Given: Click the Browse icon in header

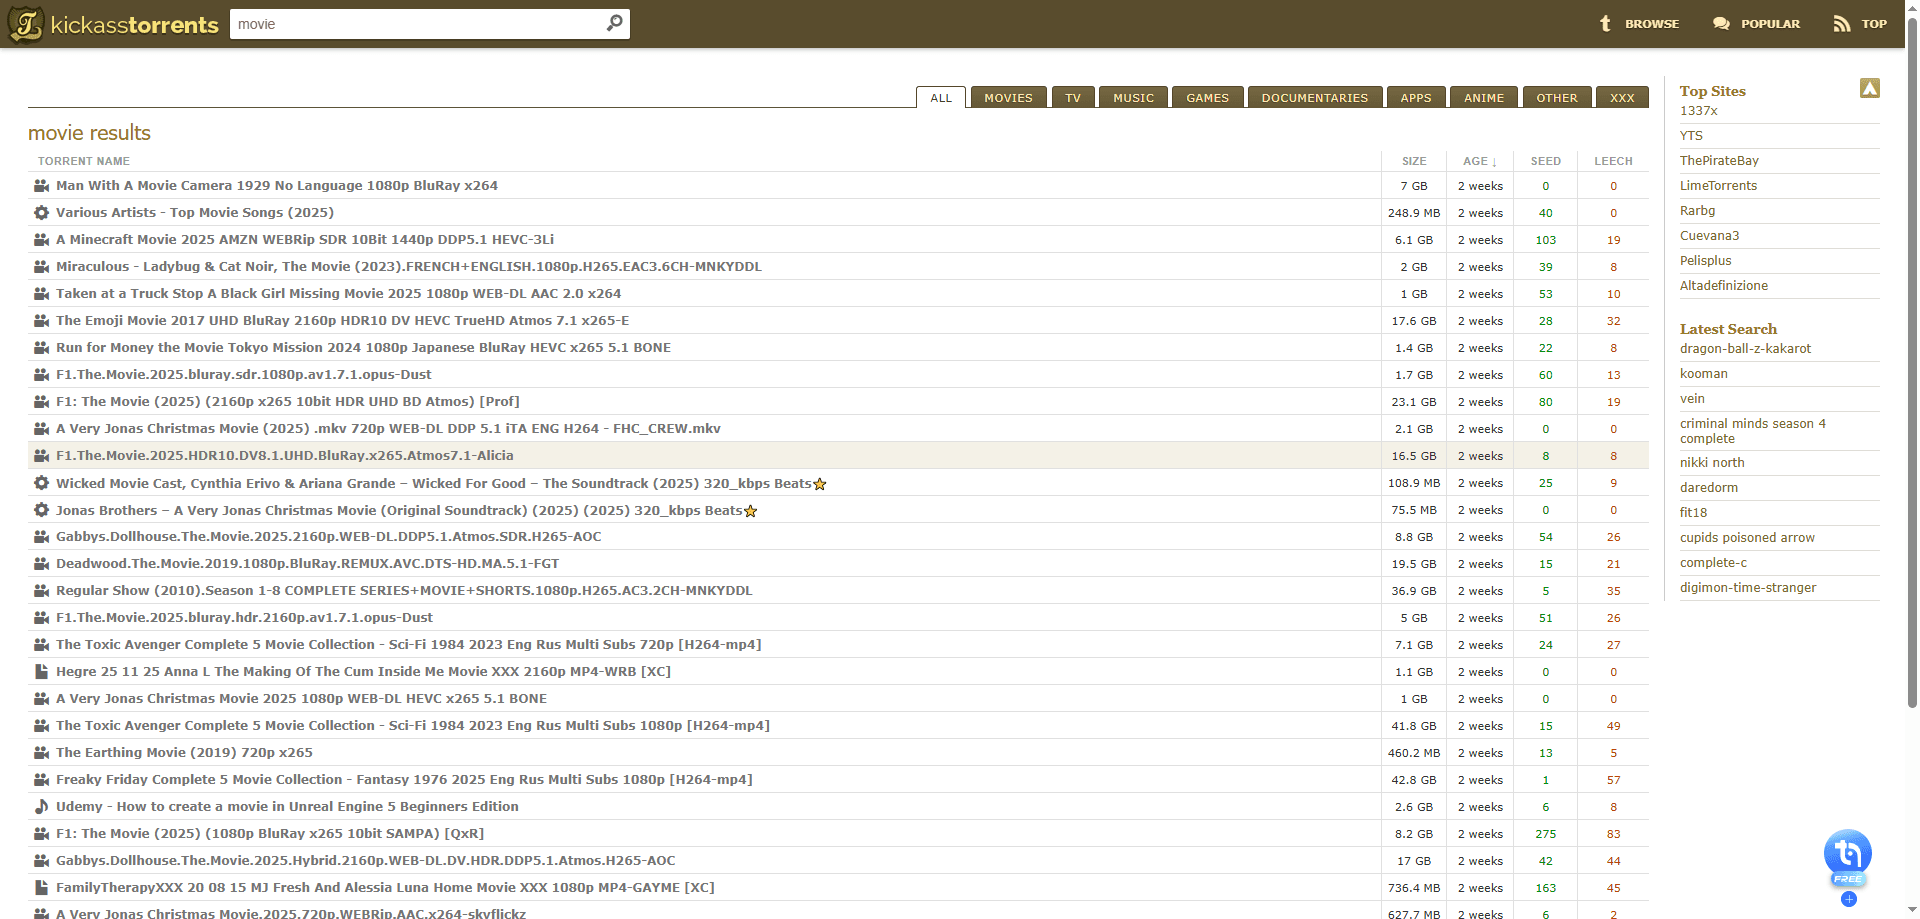Looking at the screenshot, I should (x=1605, y=24).
